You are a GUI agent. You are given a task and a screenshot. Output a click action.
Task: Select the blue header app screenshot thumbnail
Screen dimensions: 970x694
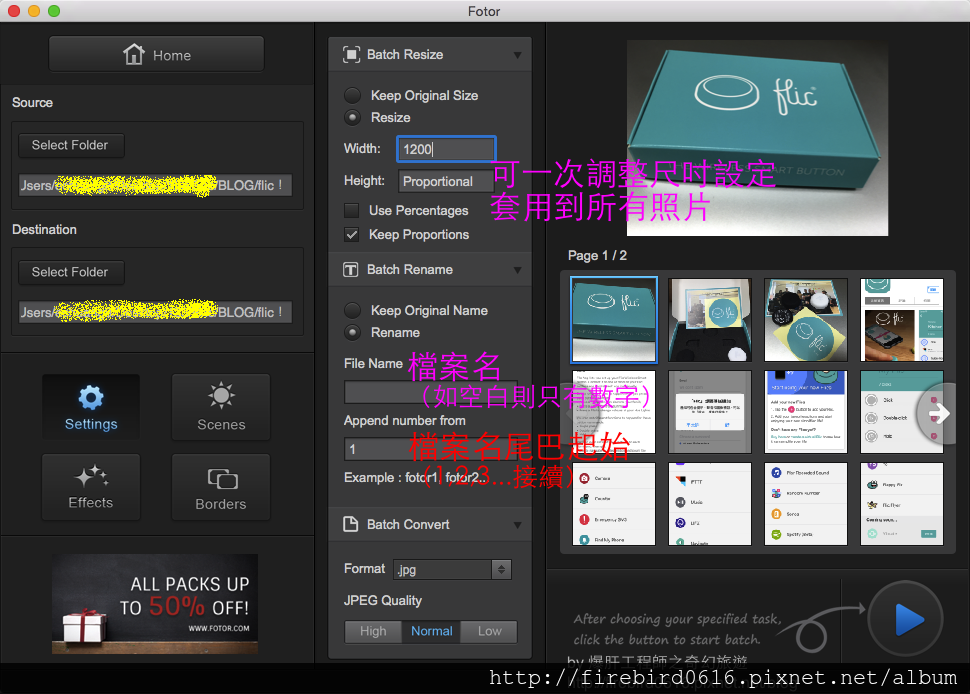point(805,412)
